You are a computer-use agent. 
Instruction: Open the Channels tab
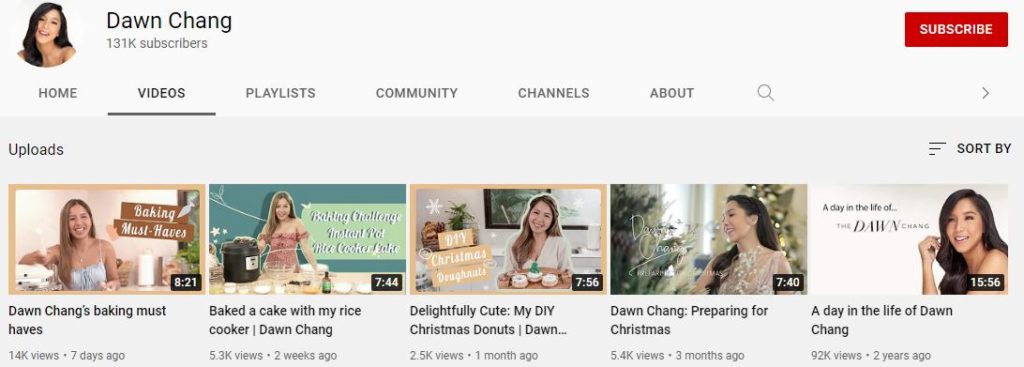553,93
